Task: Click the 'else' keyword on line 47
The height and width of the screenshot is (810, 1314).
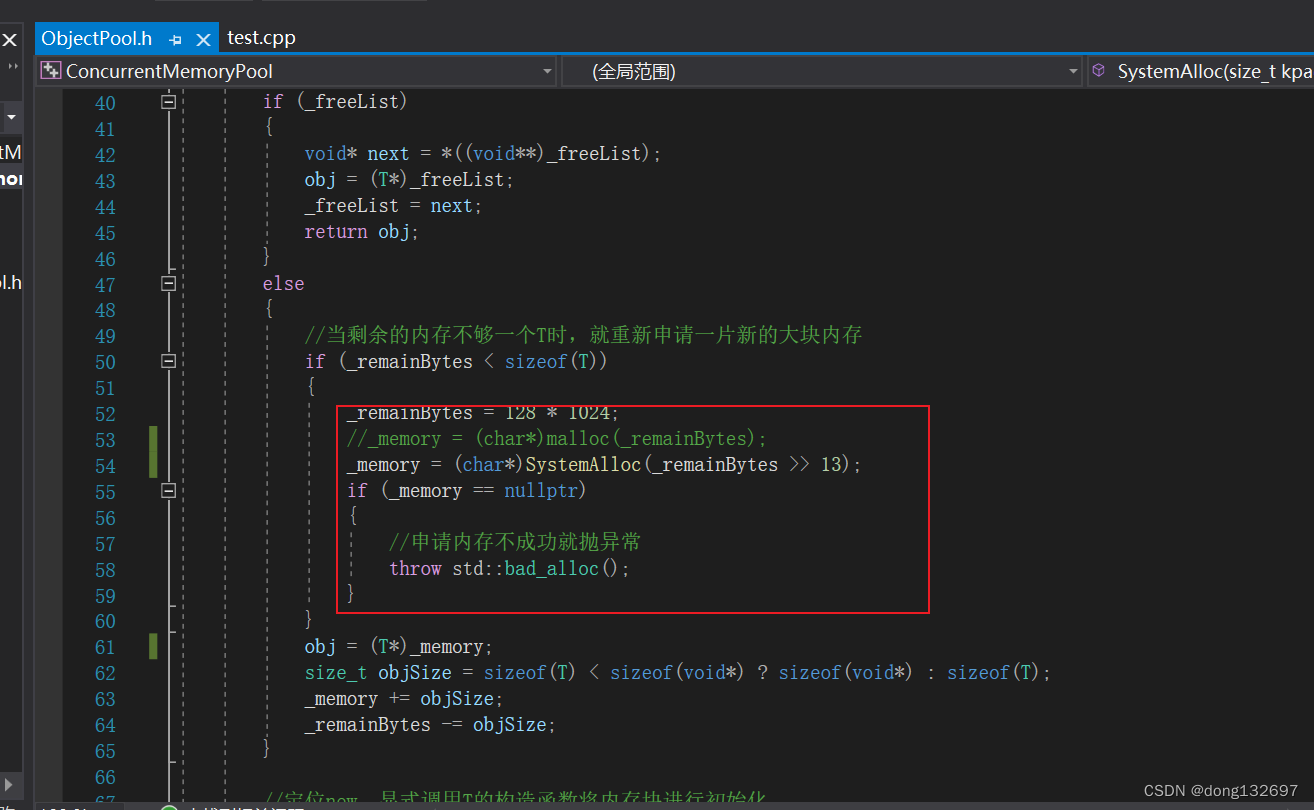Action: pos(283,284)
